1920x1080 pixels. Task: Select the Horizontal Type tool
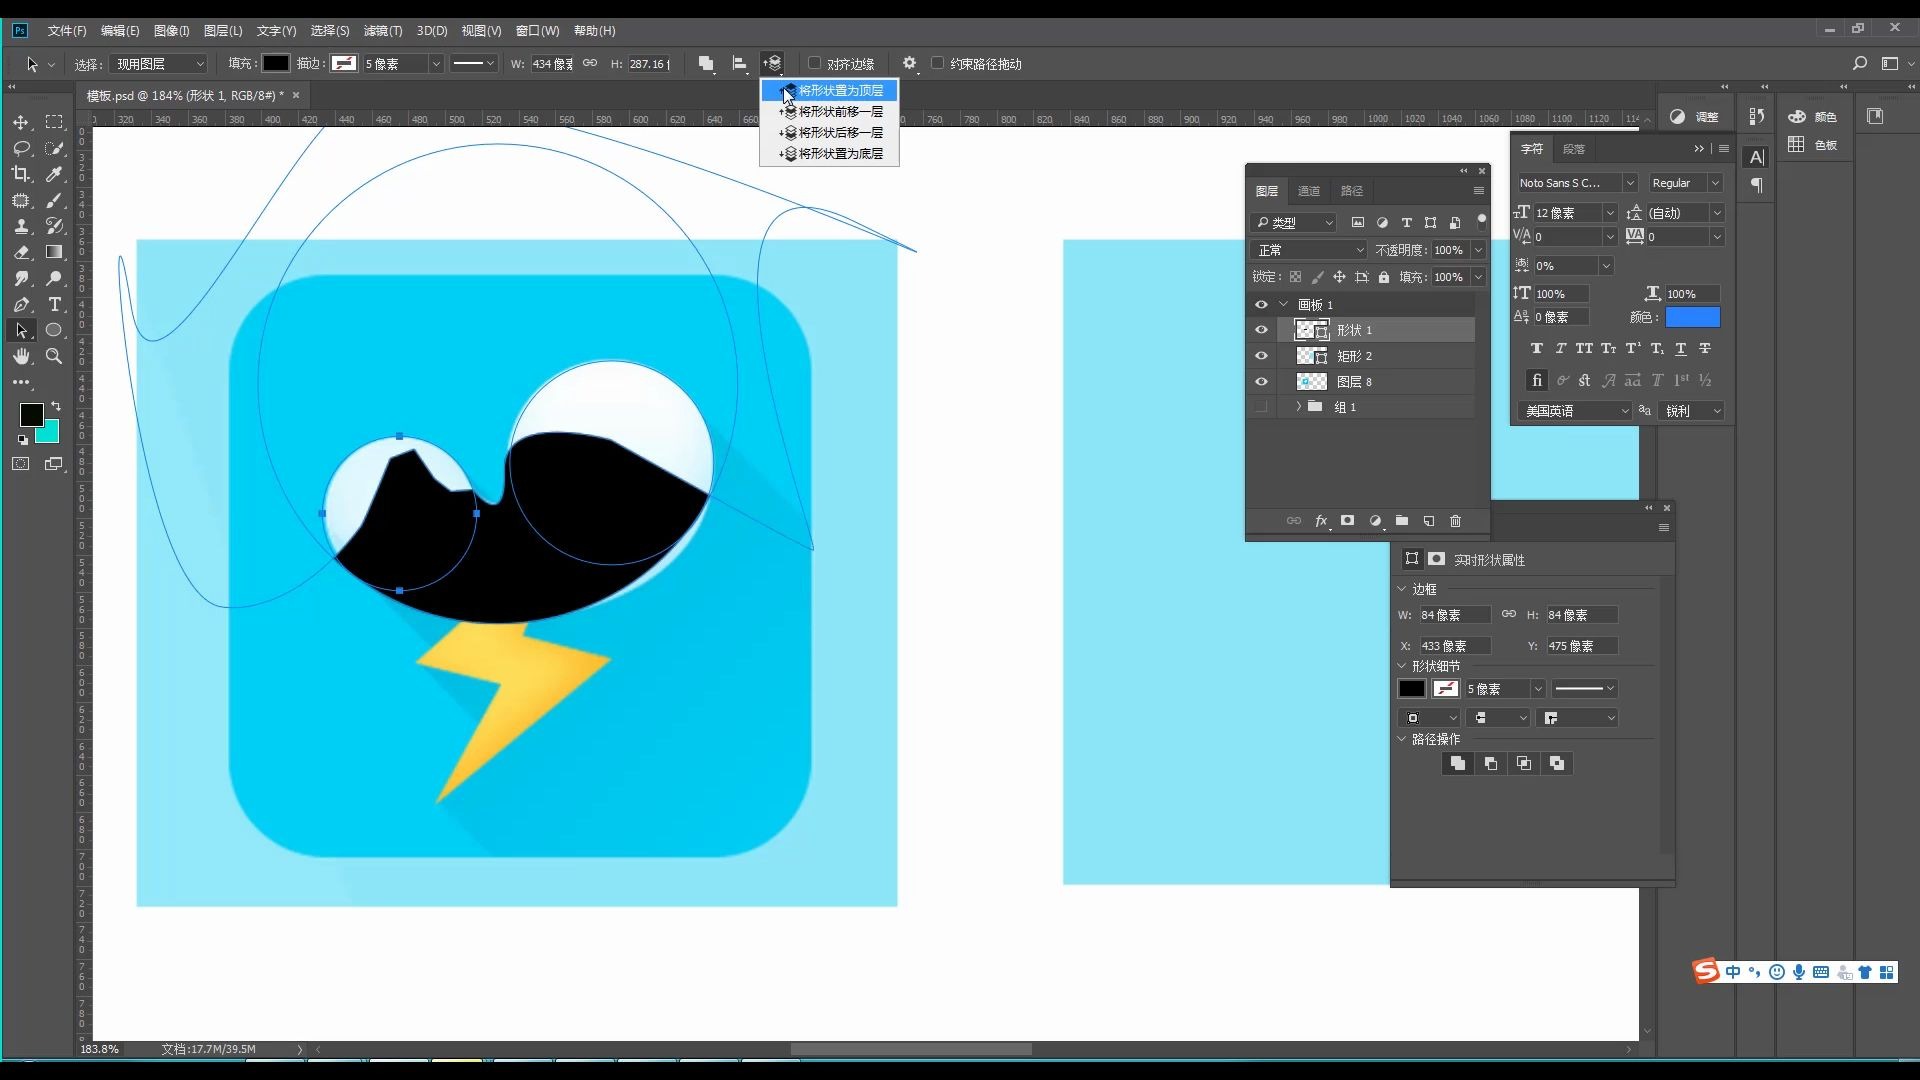click(55, 304)
